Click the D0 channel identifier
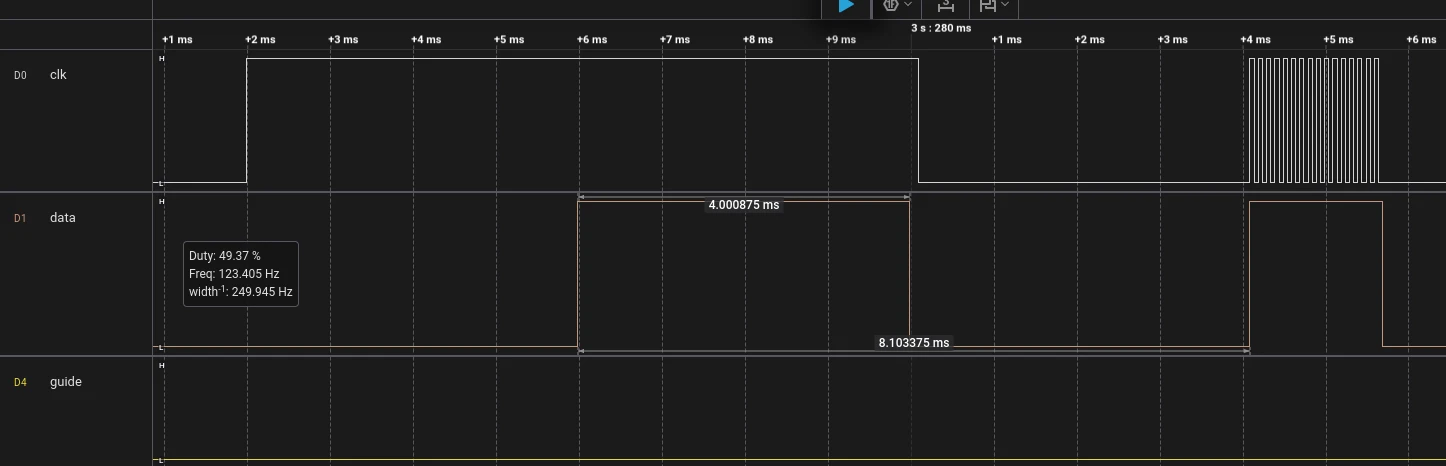Screen dimensions: 1446x466 coord(20,76)
